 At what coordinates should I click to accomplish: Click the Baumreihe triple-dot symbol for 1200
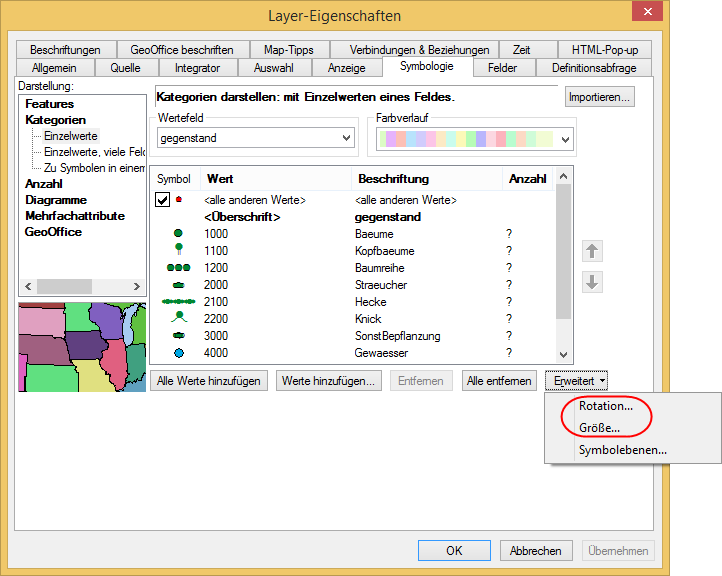pyautogui.click(x=179, y=268)
